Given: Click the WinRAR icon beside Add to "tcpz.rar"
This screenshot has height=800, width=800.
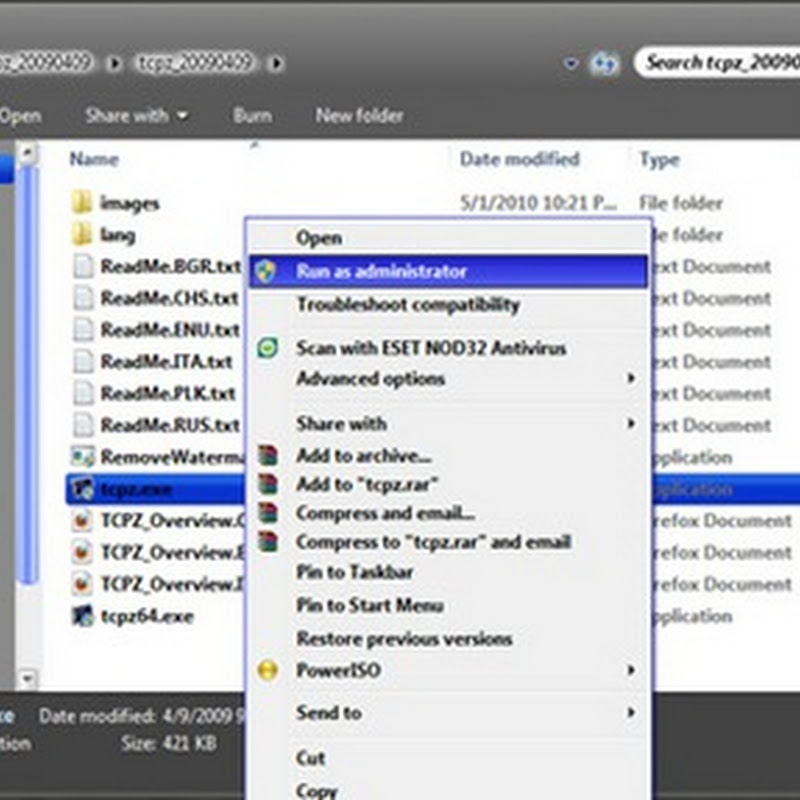Looking at the screenshot, I should (x=268, y=484).
